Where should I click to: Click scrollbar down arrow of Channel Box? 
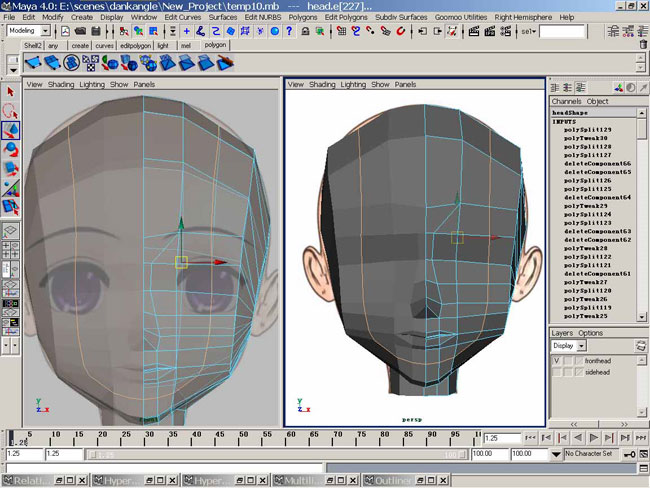(x=642, y=316)
